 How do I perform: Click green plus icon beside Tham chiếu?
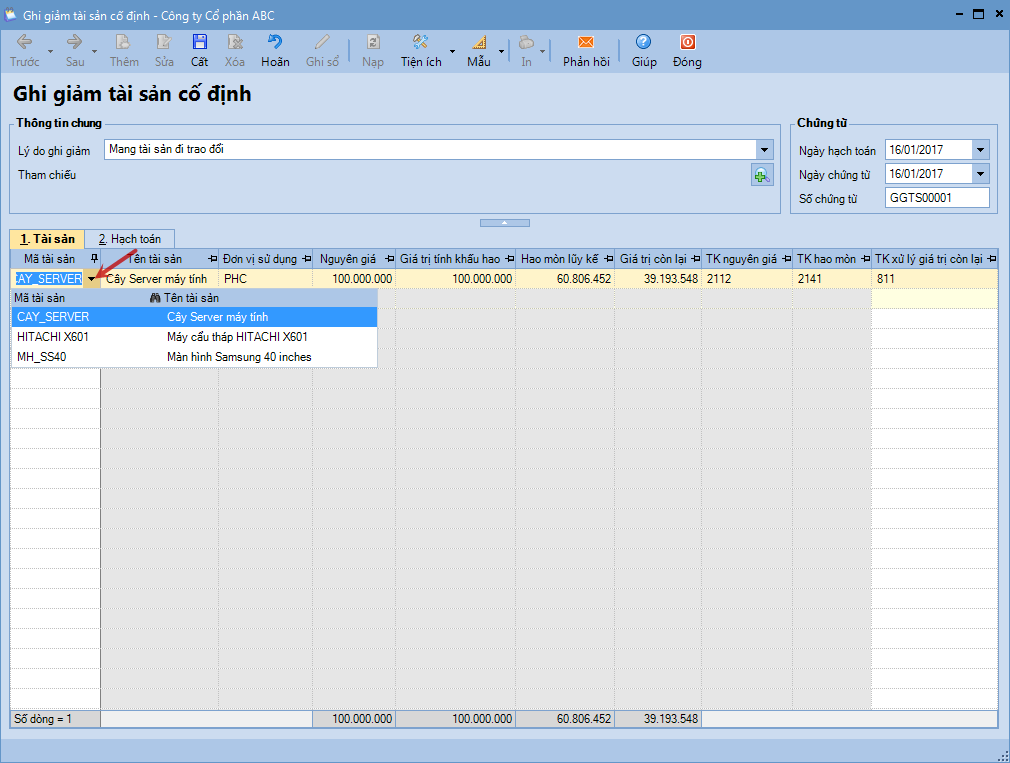coord(763,176)
